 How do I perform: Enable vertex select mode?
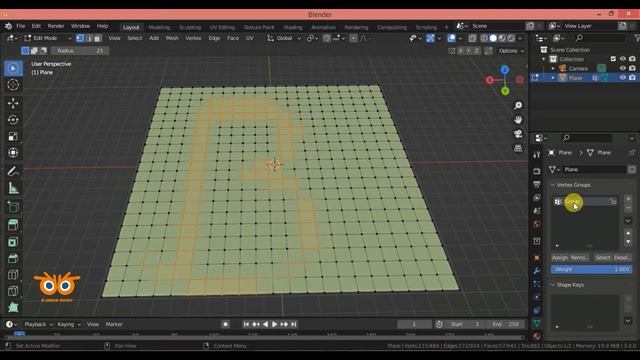pos(80,38)
